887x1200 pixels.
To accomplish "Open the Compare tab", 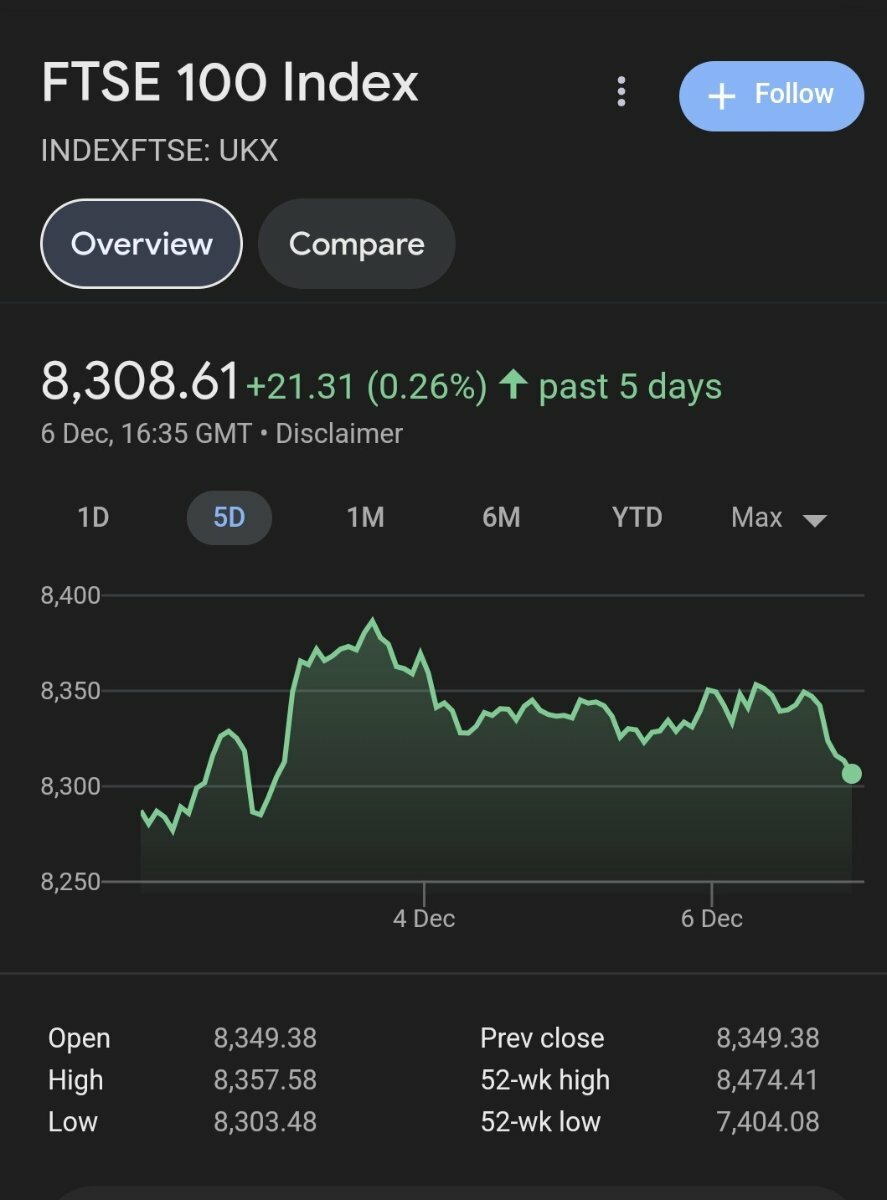I will (x=356, y=244).
